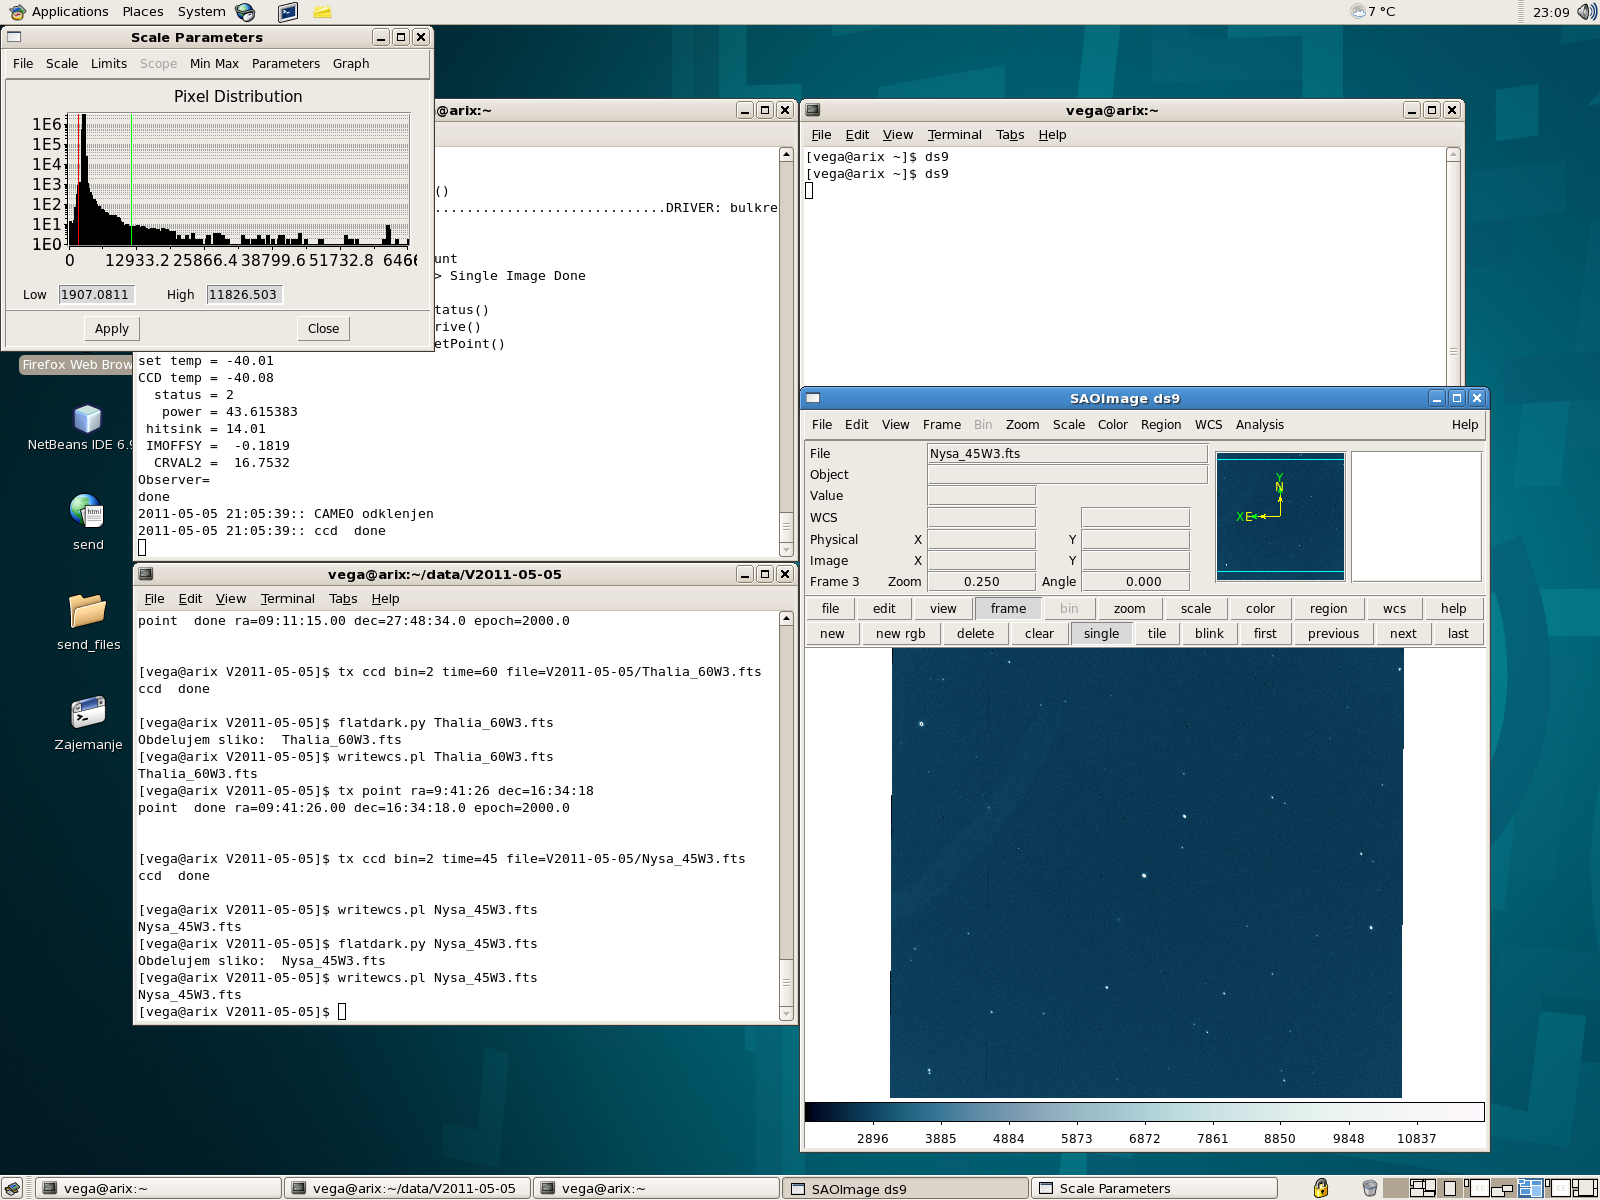
Task: Open the yellow sticky notes panel icon
Action: click(322, 12)
